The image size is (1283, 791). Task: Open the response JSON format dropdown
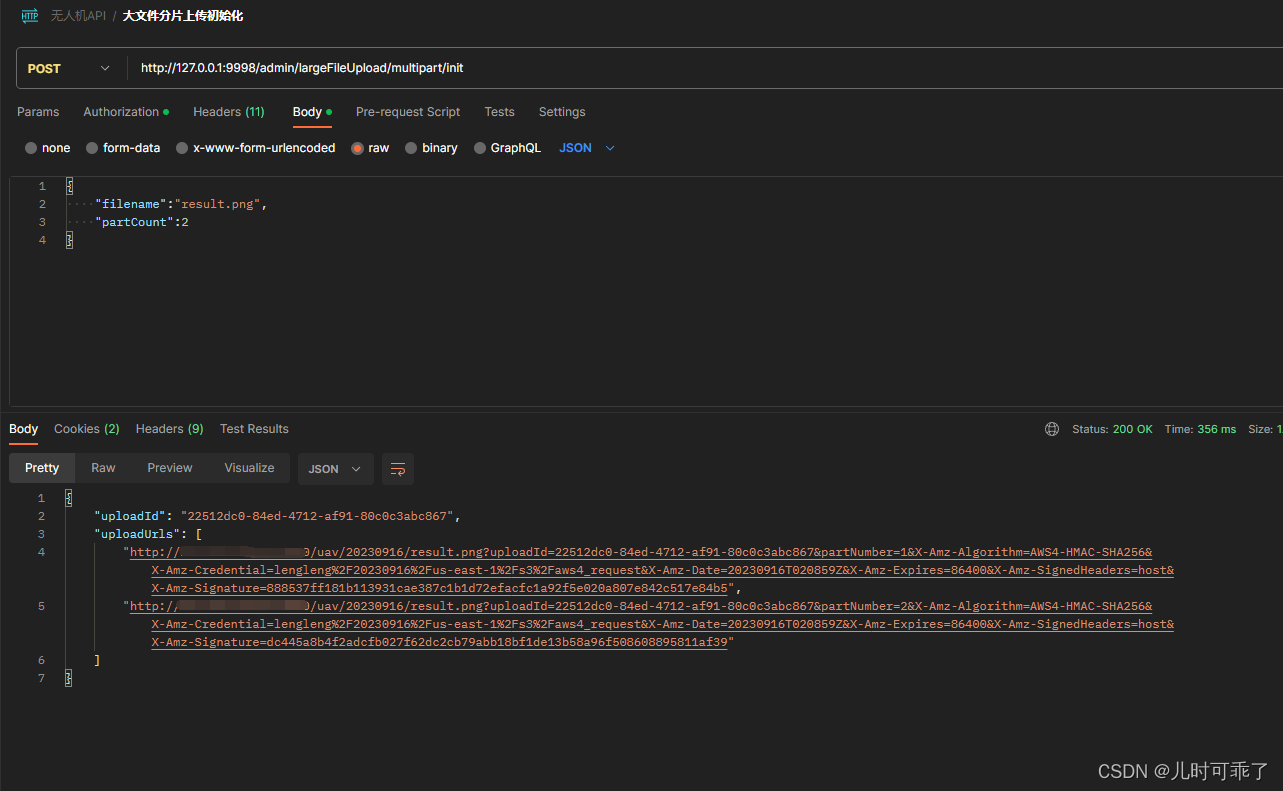click(x=335, y=469)
